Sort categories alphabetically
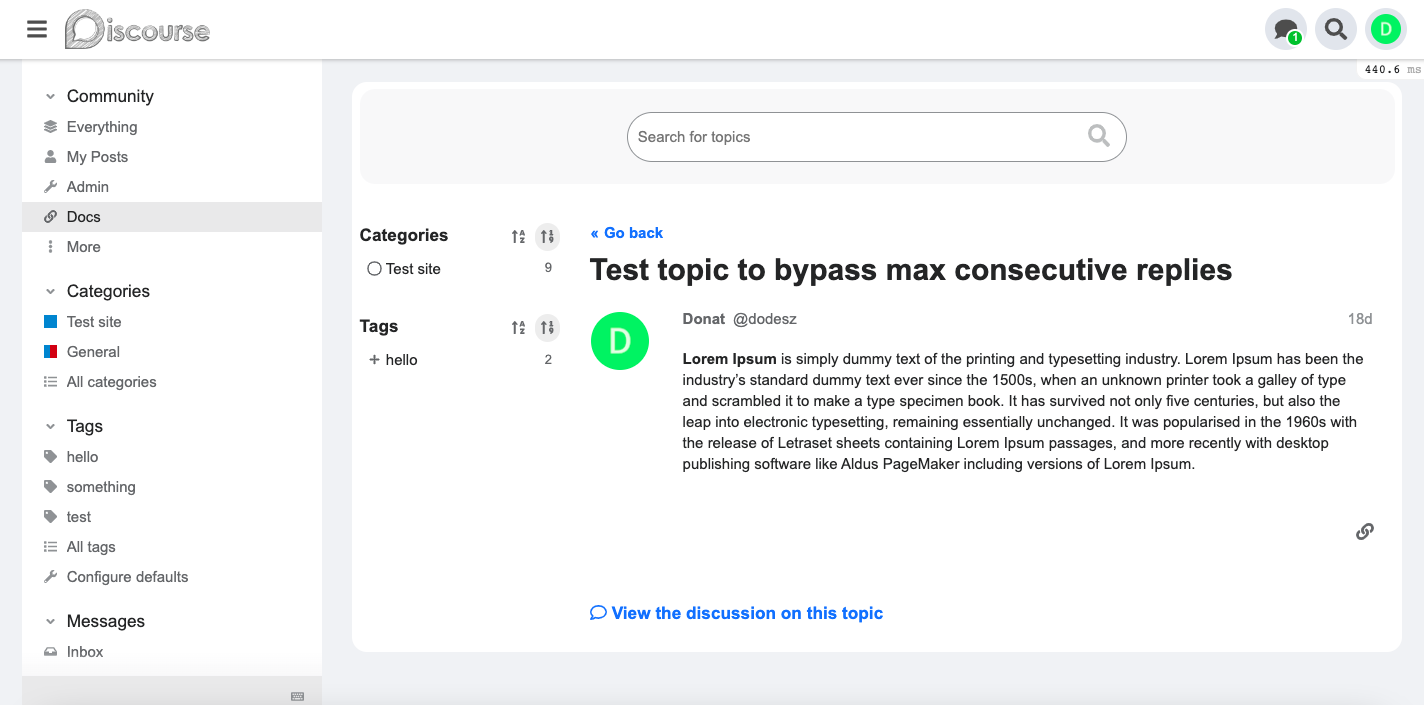The image size is (1424, 705). coord(518,237)
